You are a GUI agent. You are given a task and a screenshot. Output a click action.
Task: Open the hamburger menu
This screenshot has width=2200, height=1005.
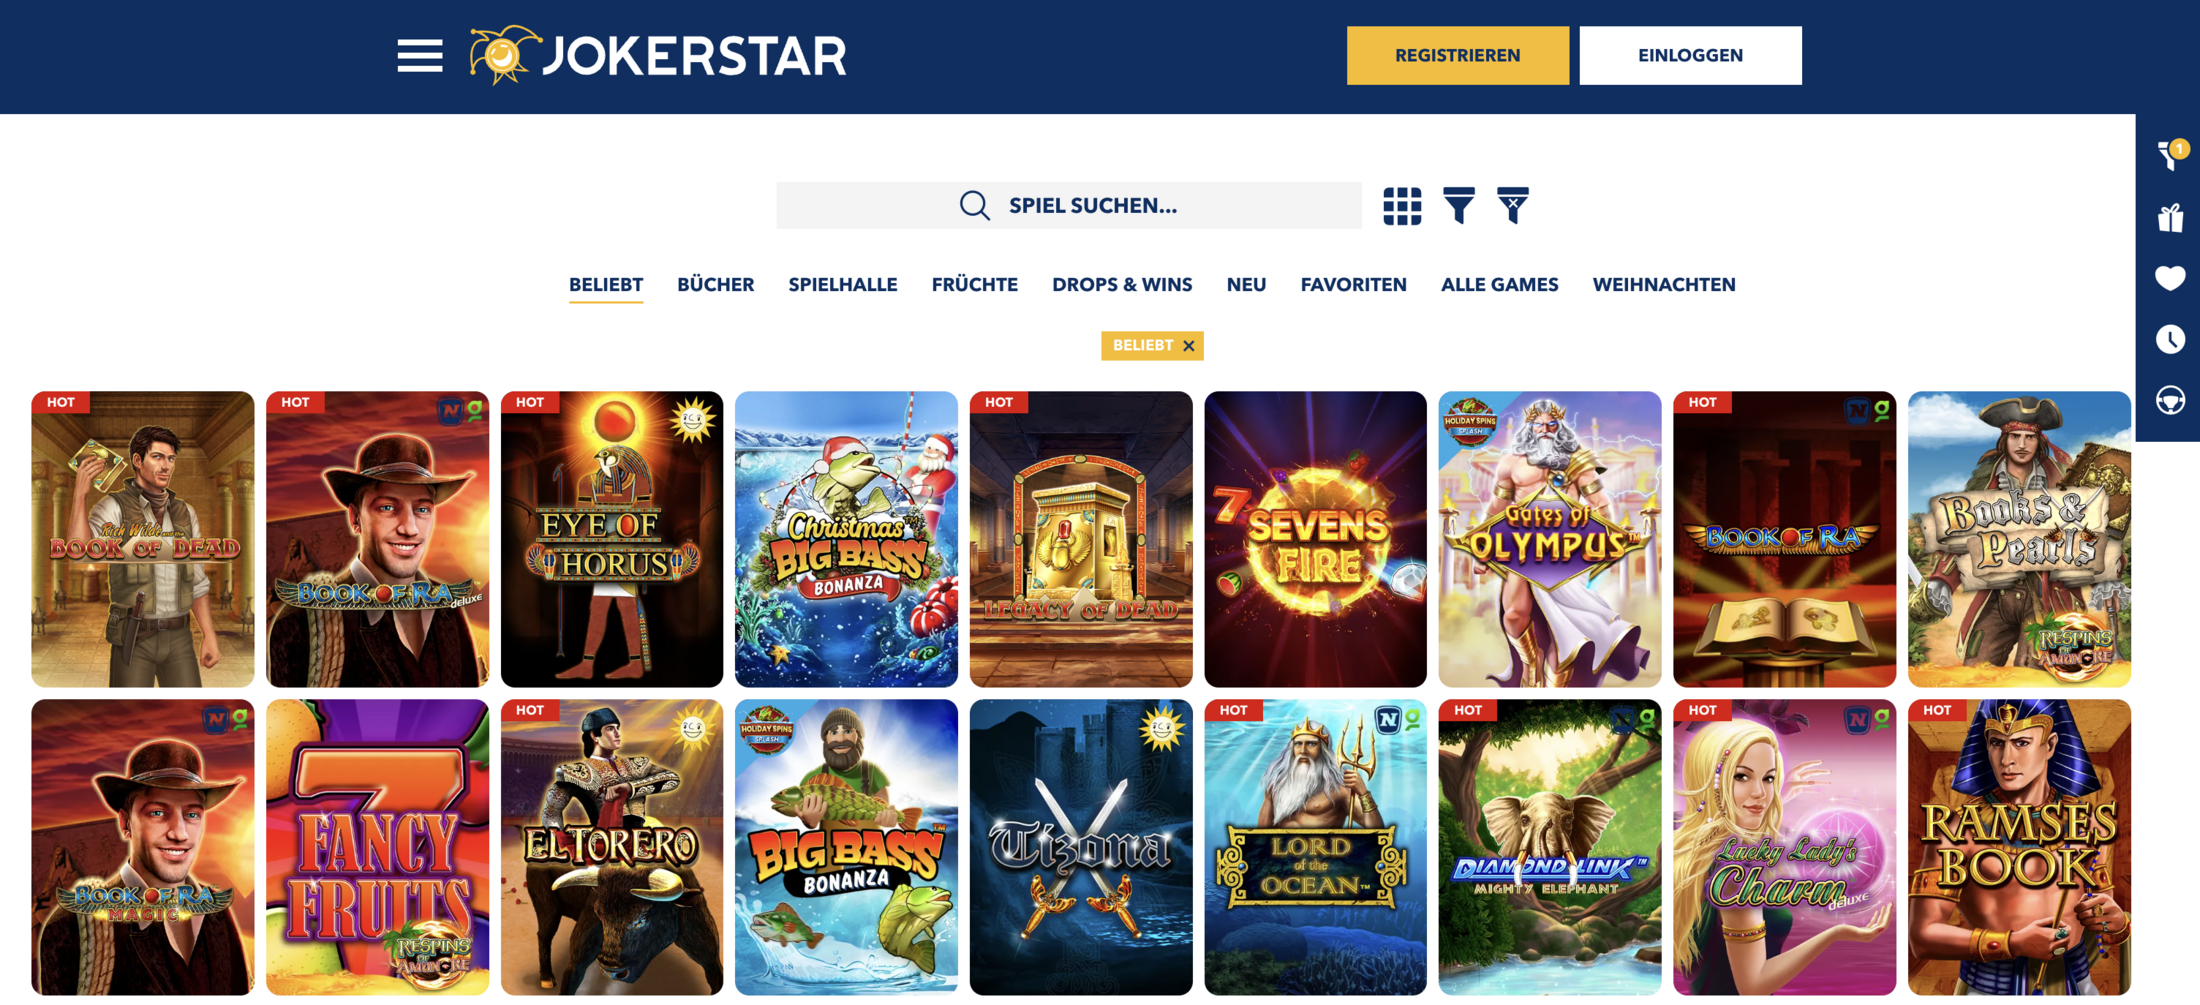pos(419,56)
